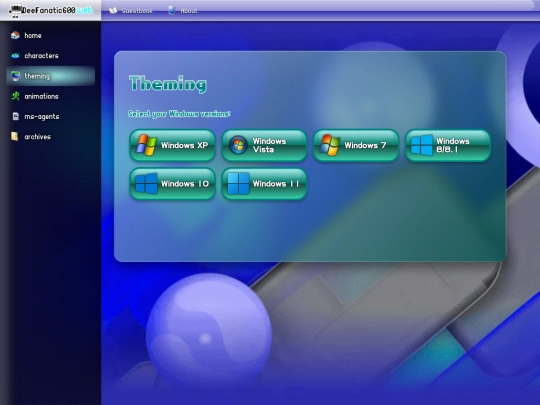Screen dimensions: 540x405
Task: Select the theming menu item
Action: pos(50,76)
